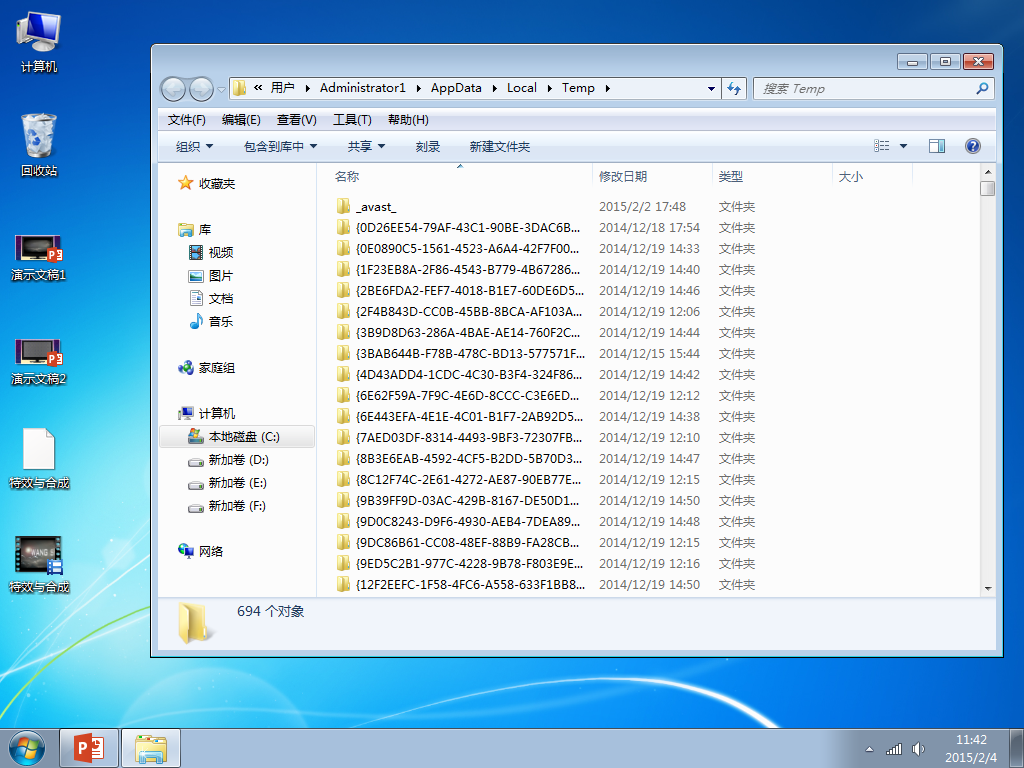Click scrollbar down arrow in file list
Screen dimensions: 1024x768
(x=987, y=588)
